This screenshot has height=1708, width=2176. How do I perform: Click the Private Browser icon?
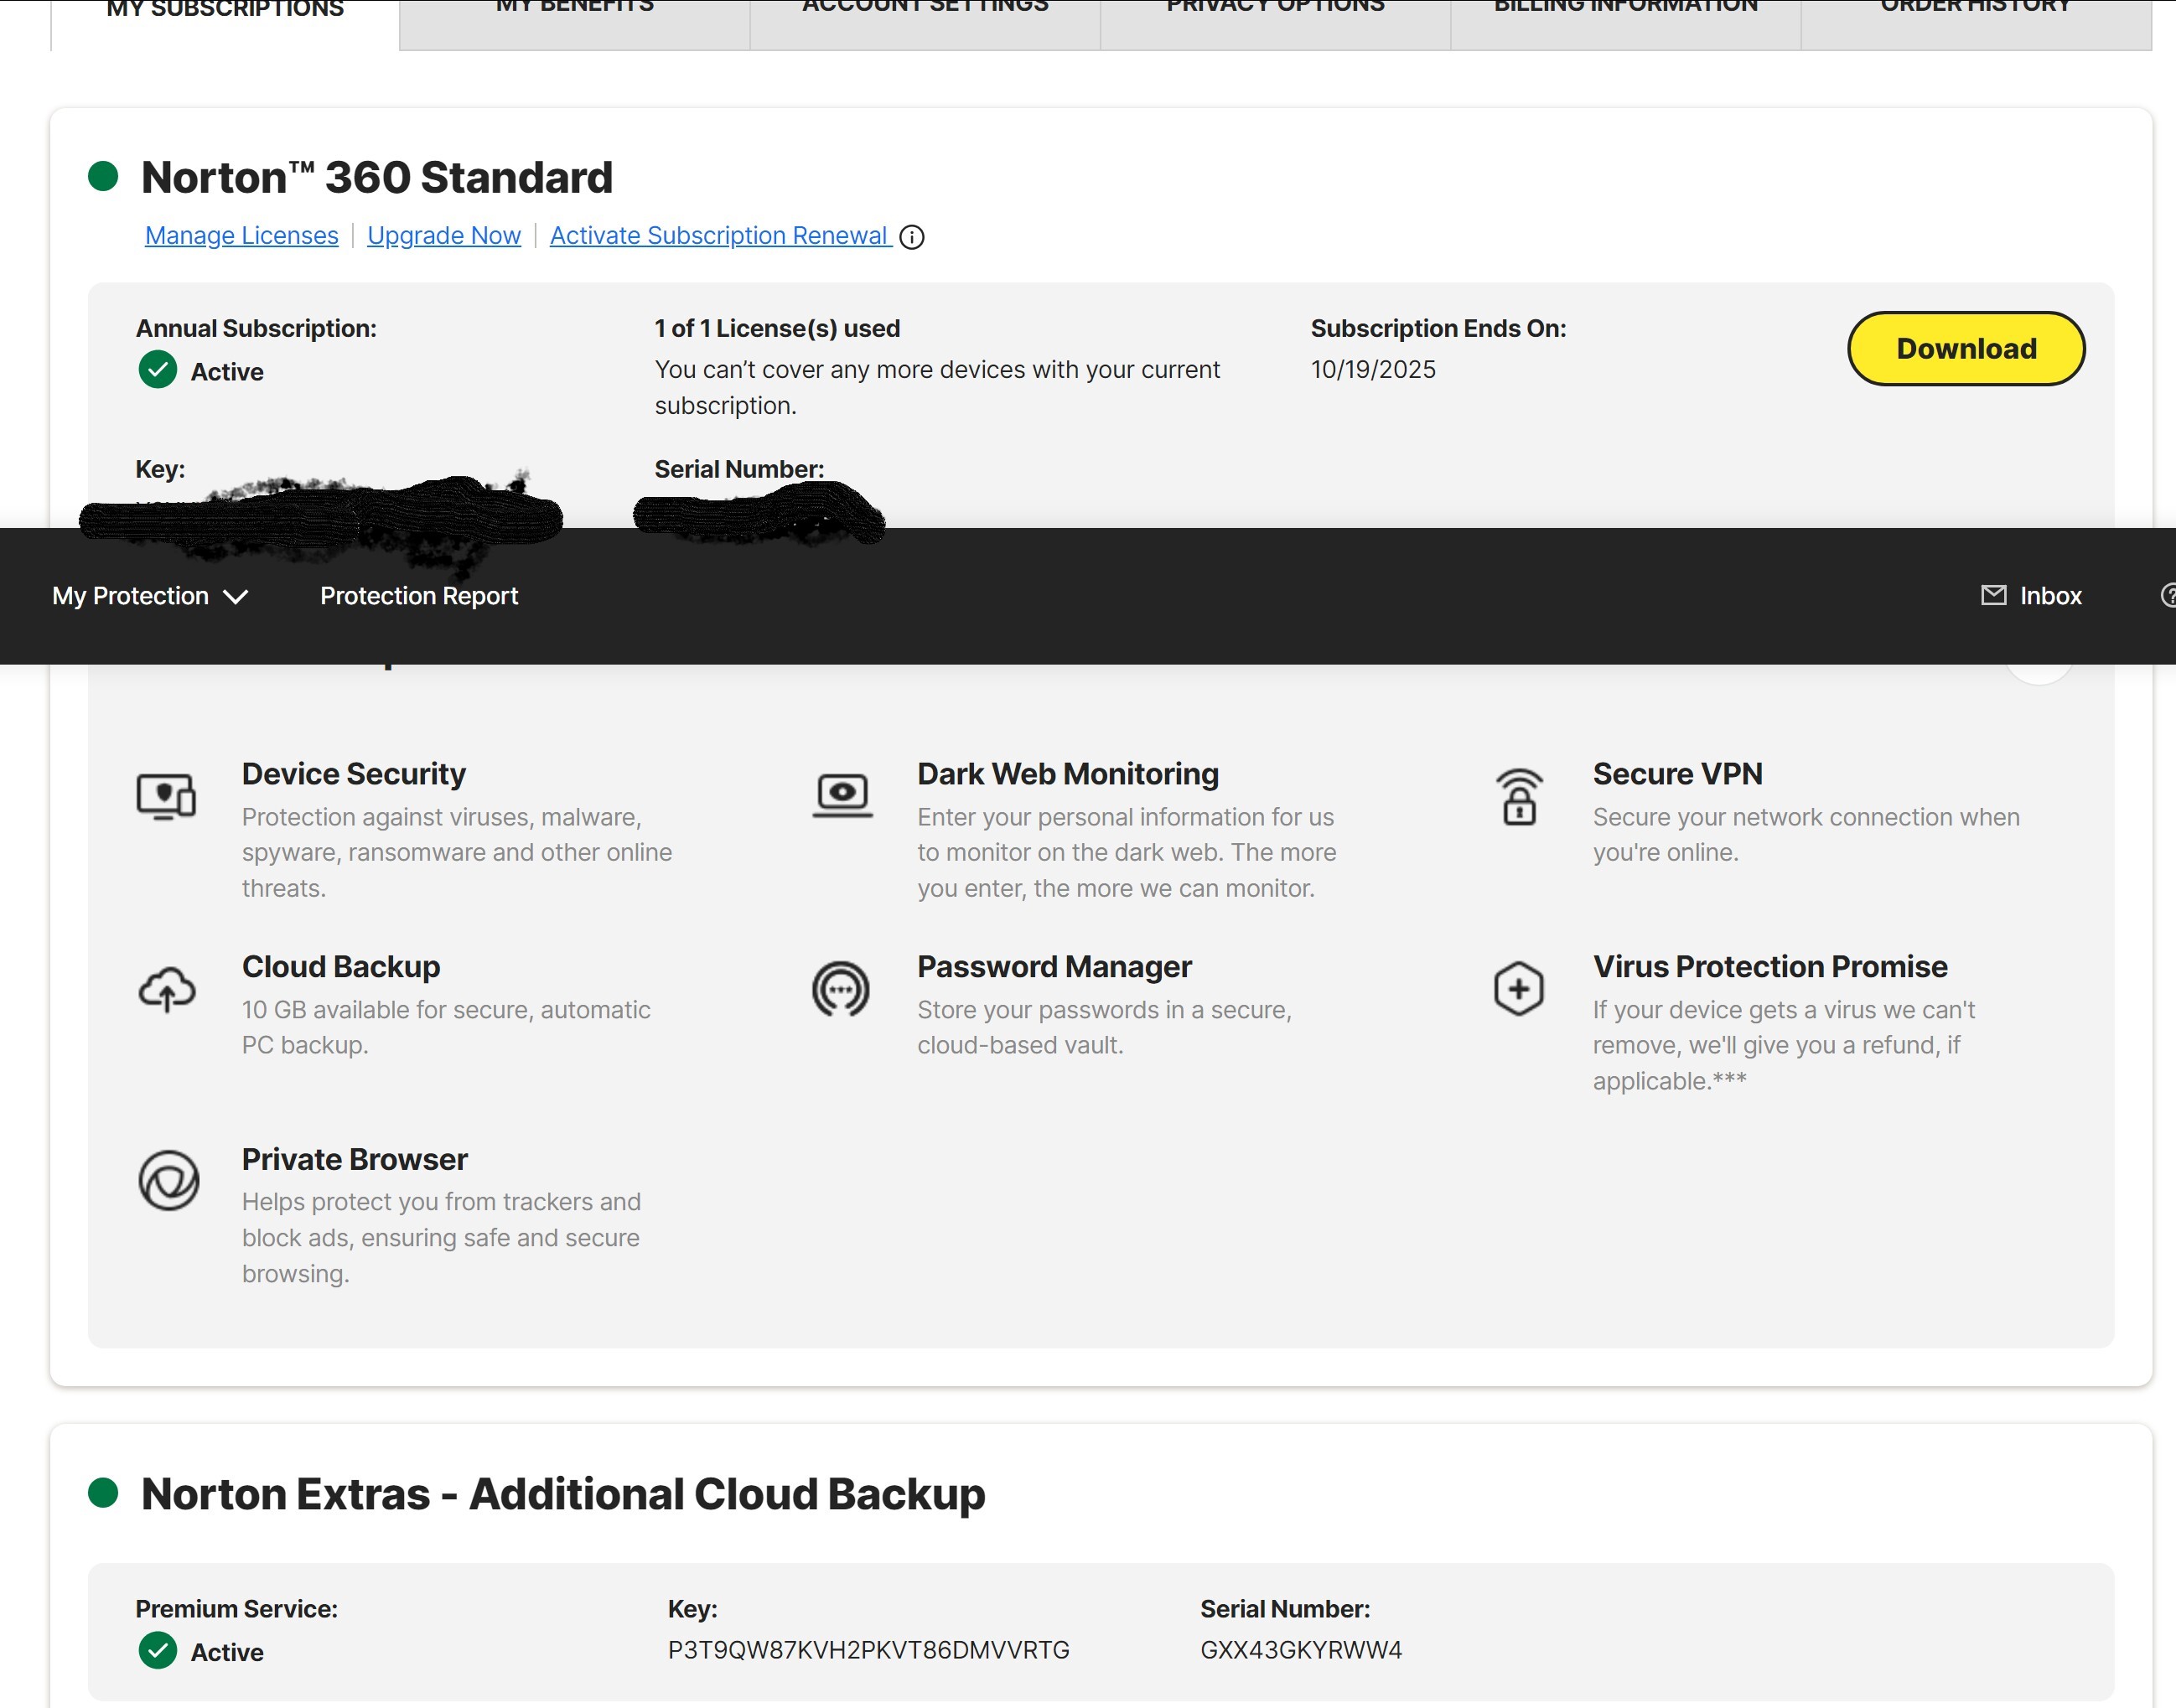(168, 1180)
